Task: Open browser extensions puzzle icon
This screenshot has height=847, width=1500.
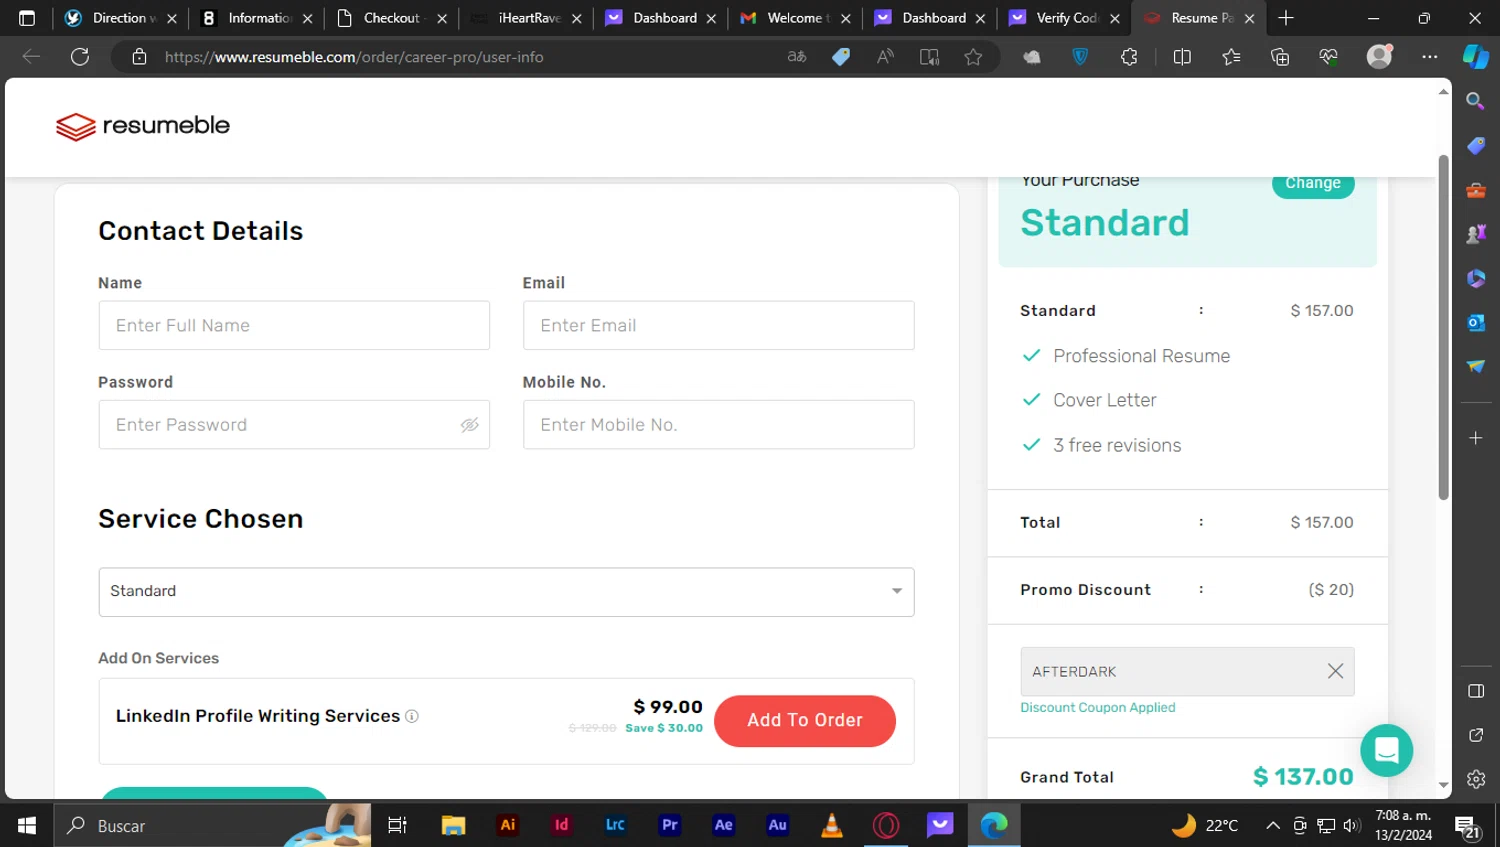Action: point(1129,57)
